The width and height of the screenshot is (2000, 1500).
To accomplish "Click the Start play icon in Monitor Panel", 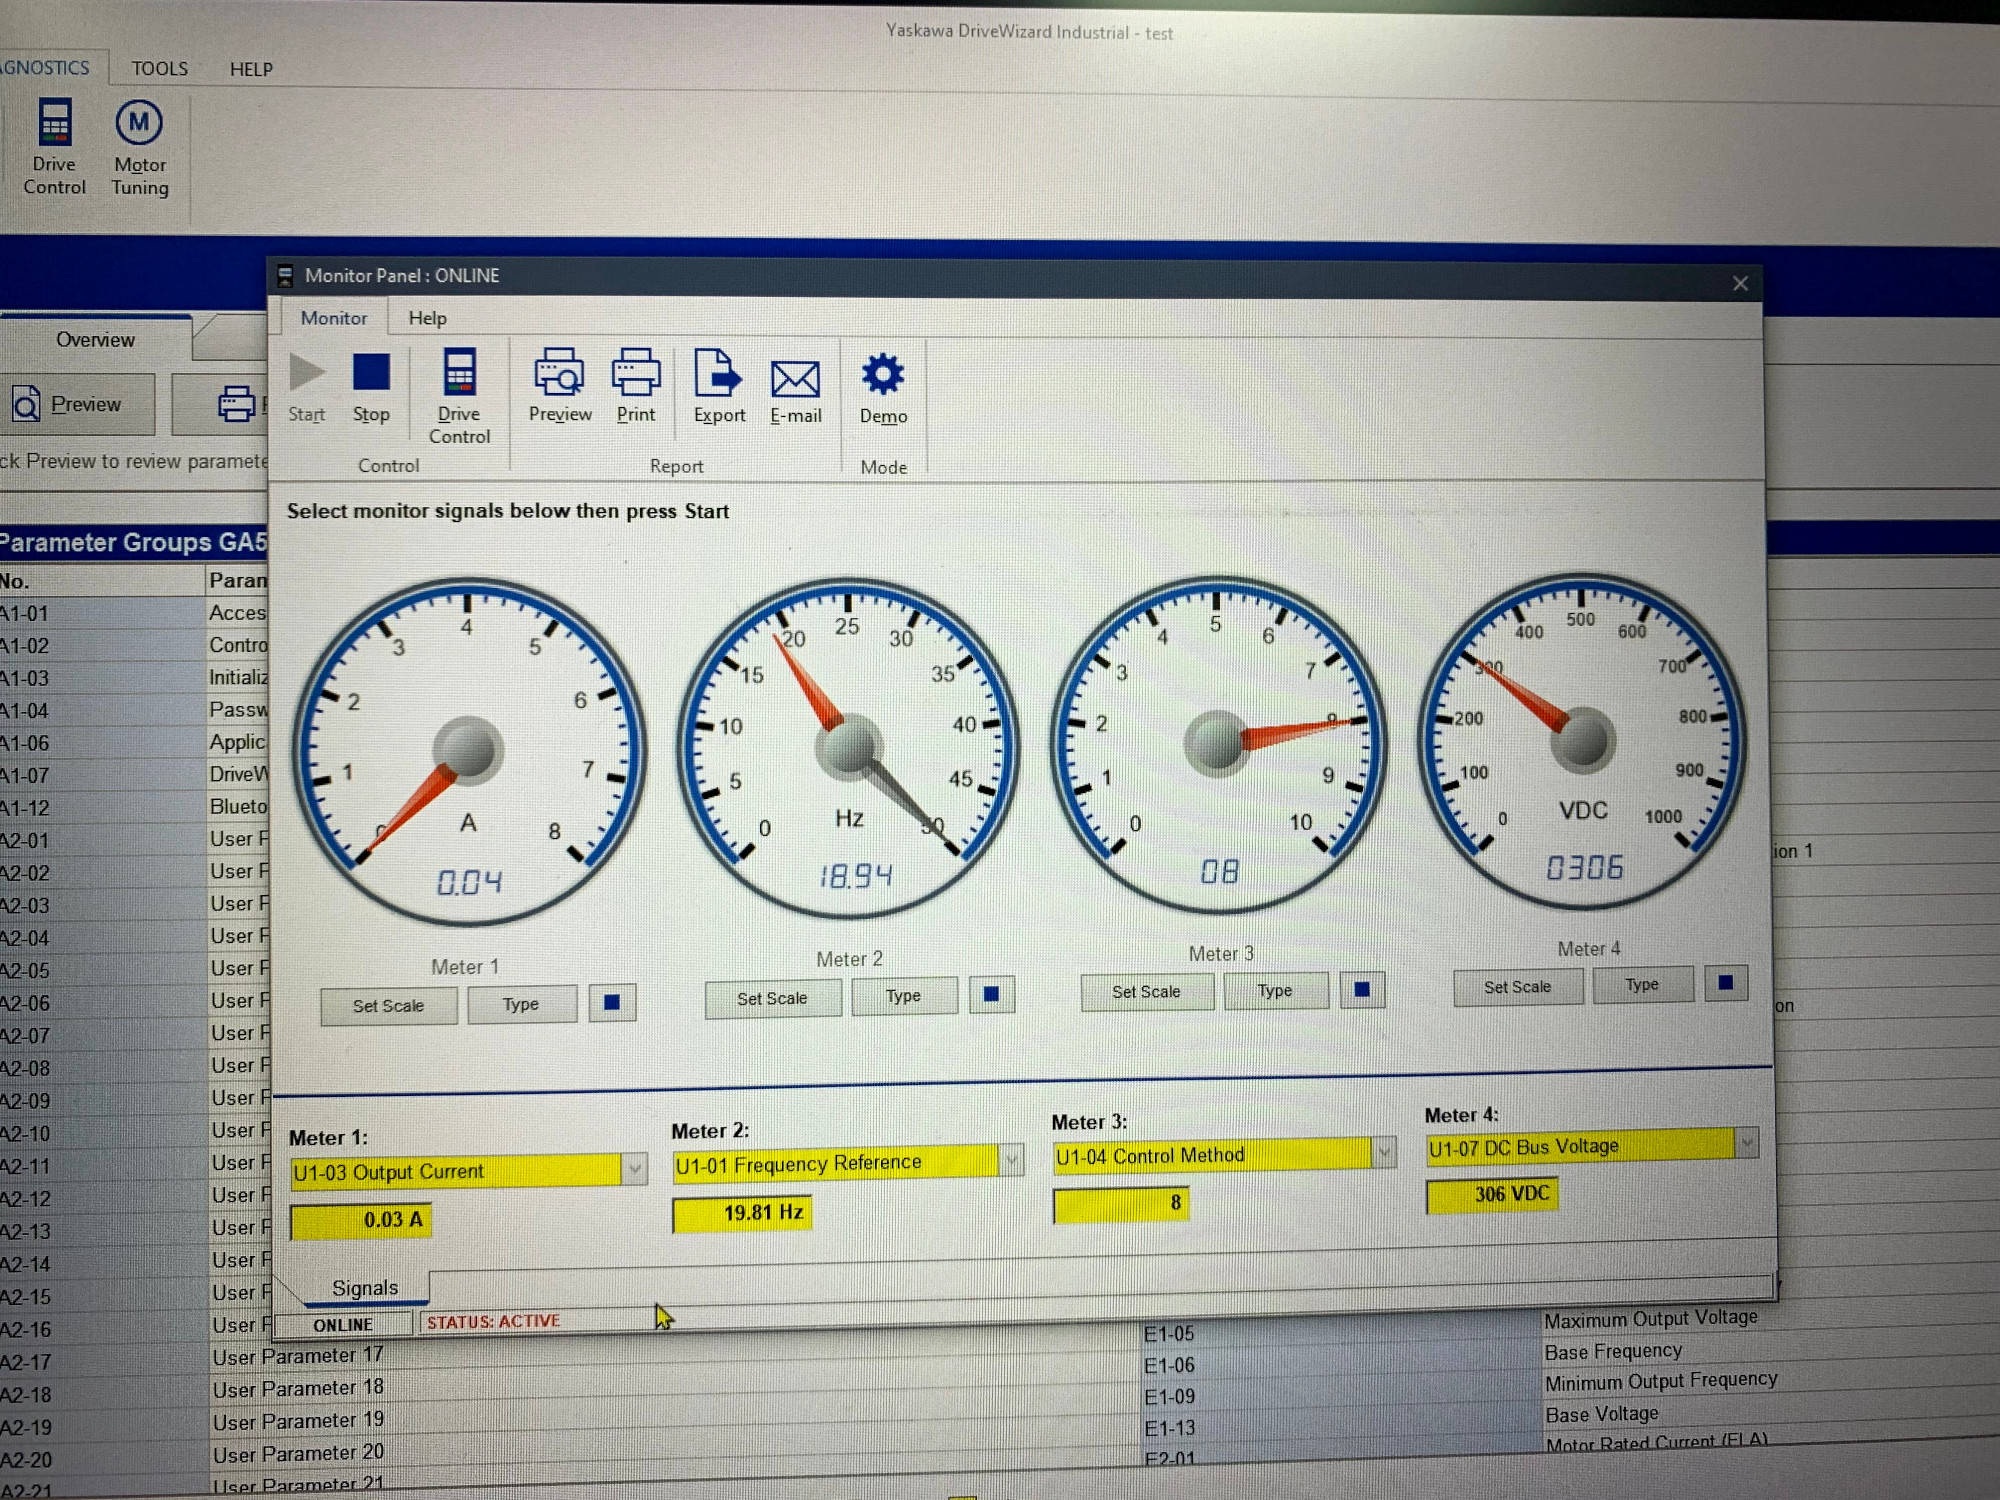I will [307, 373].
